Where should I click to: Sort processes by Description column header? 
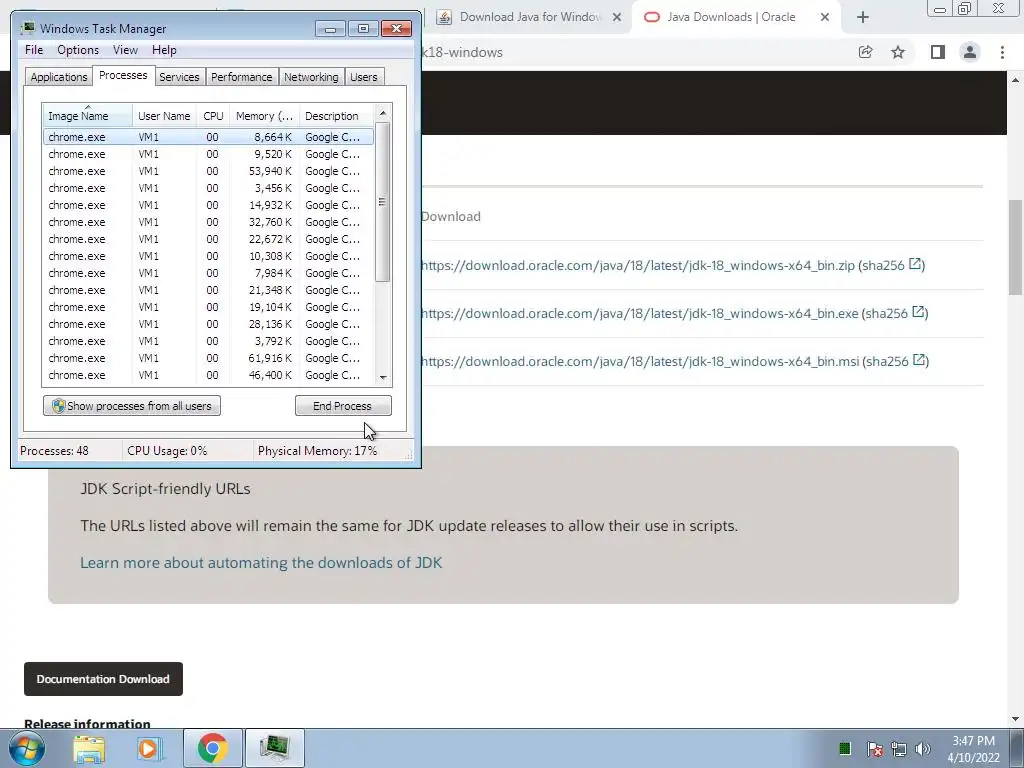(x=336, y=116)
